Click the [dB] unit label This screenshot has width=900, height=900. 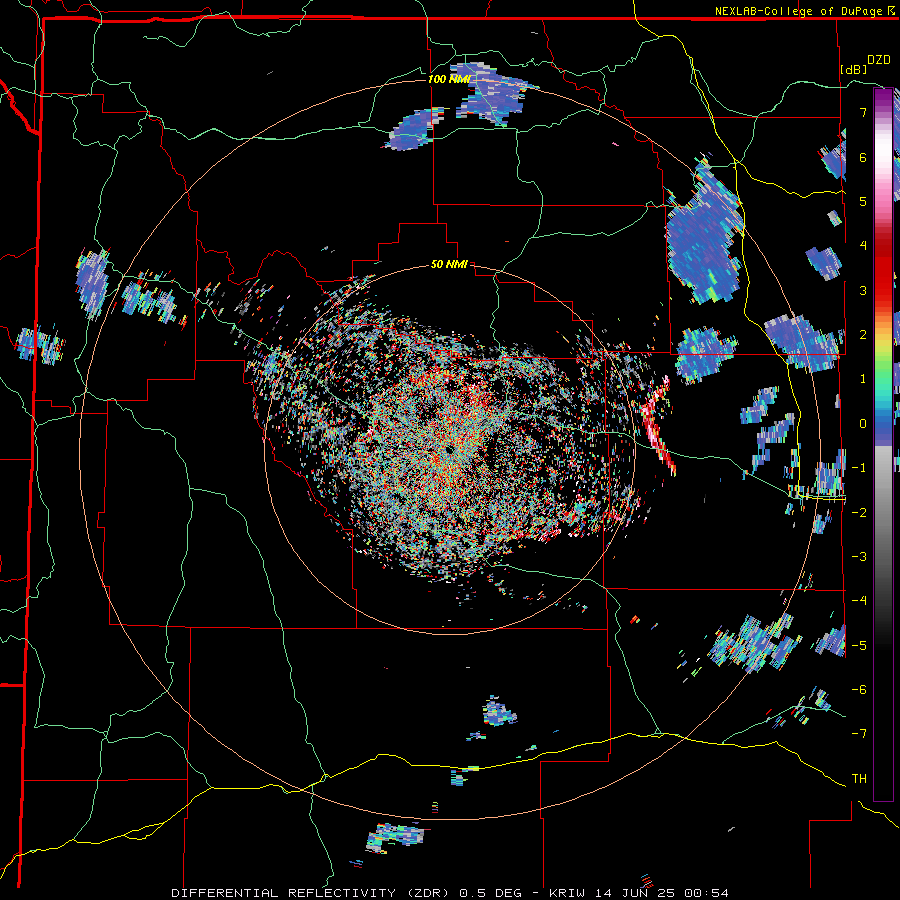[x=854, y=69]
